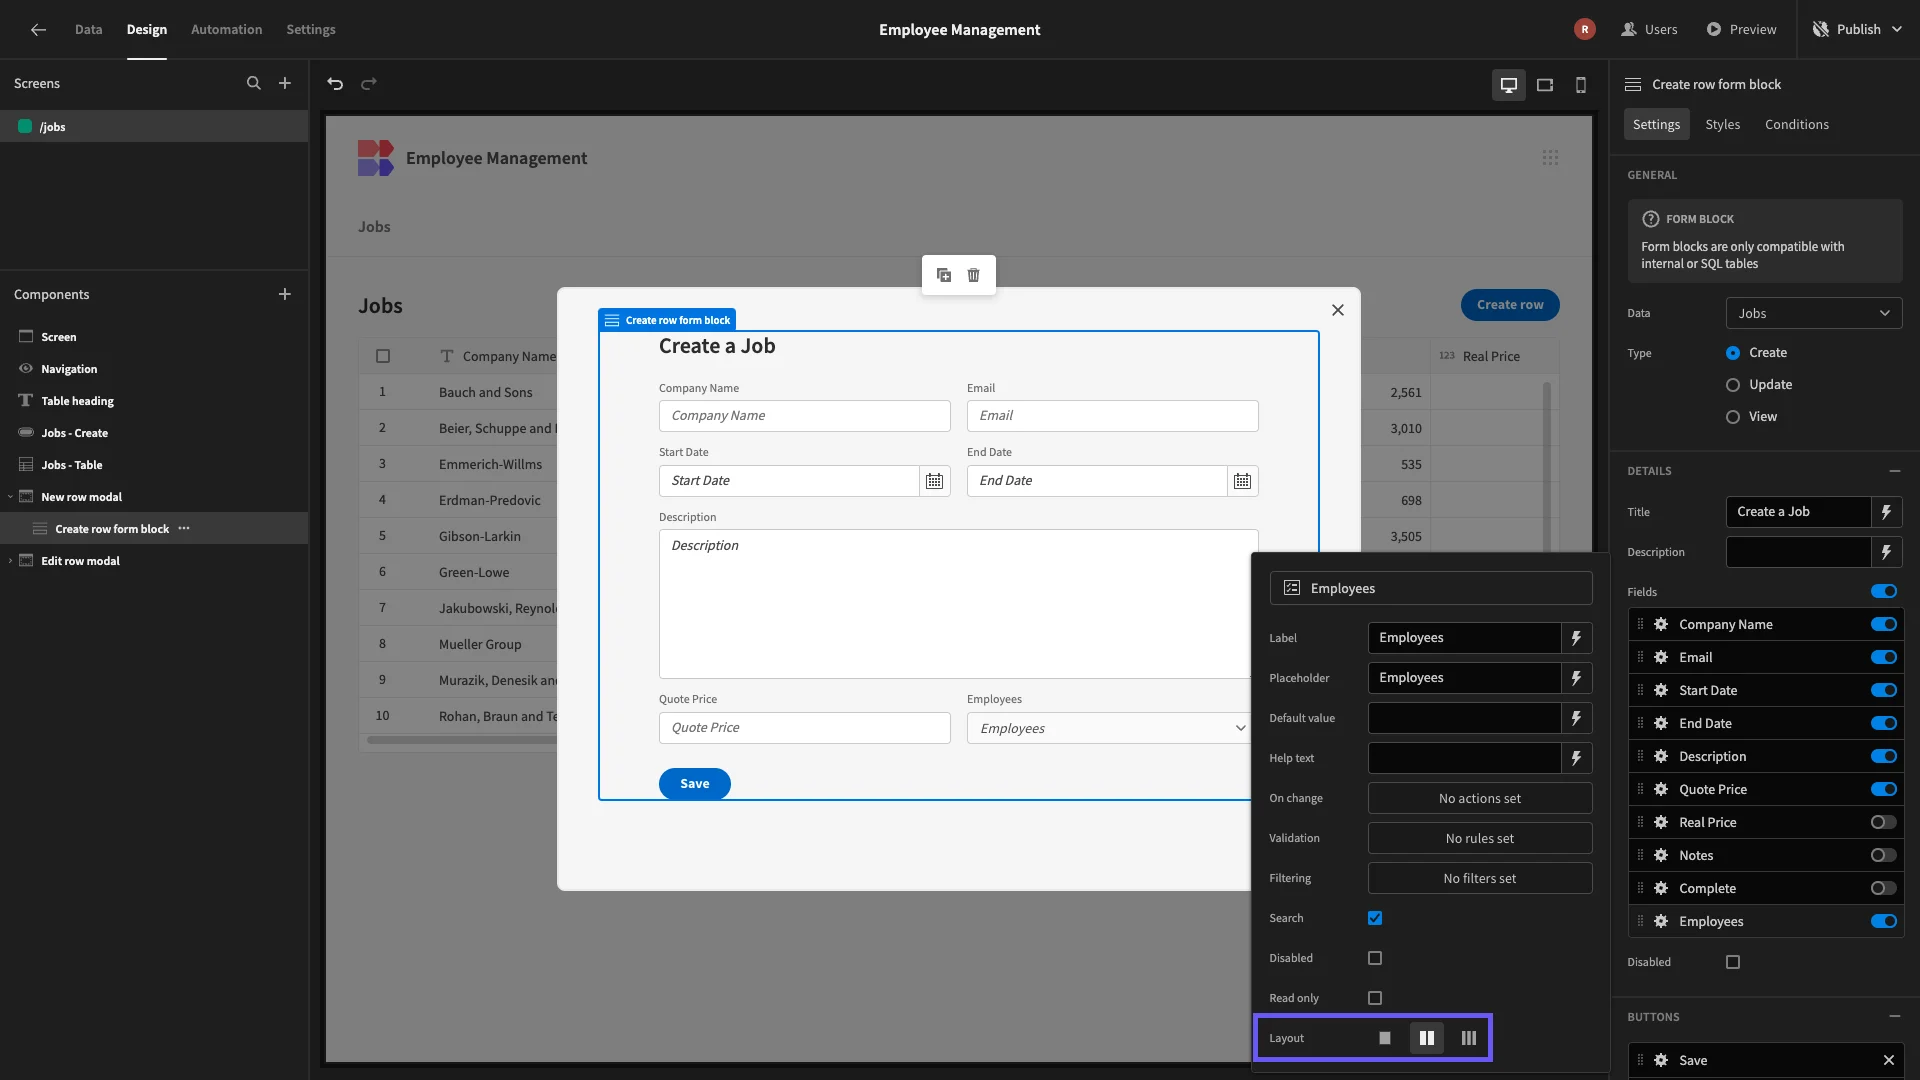The height and width of the screenshot is (1080, 1920).
Task: Enable the Complete field
Action: point(1884,888)
